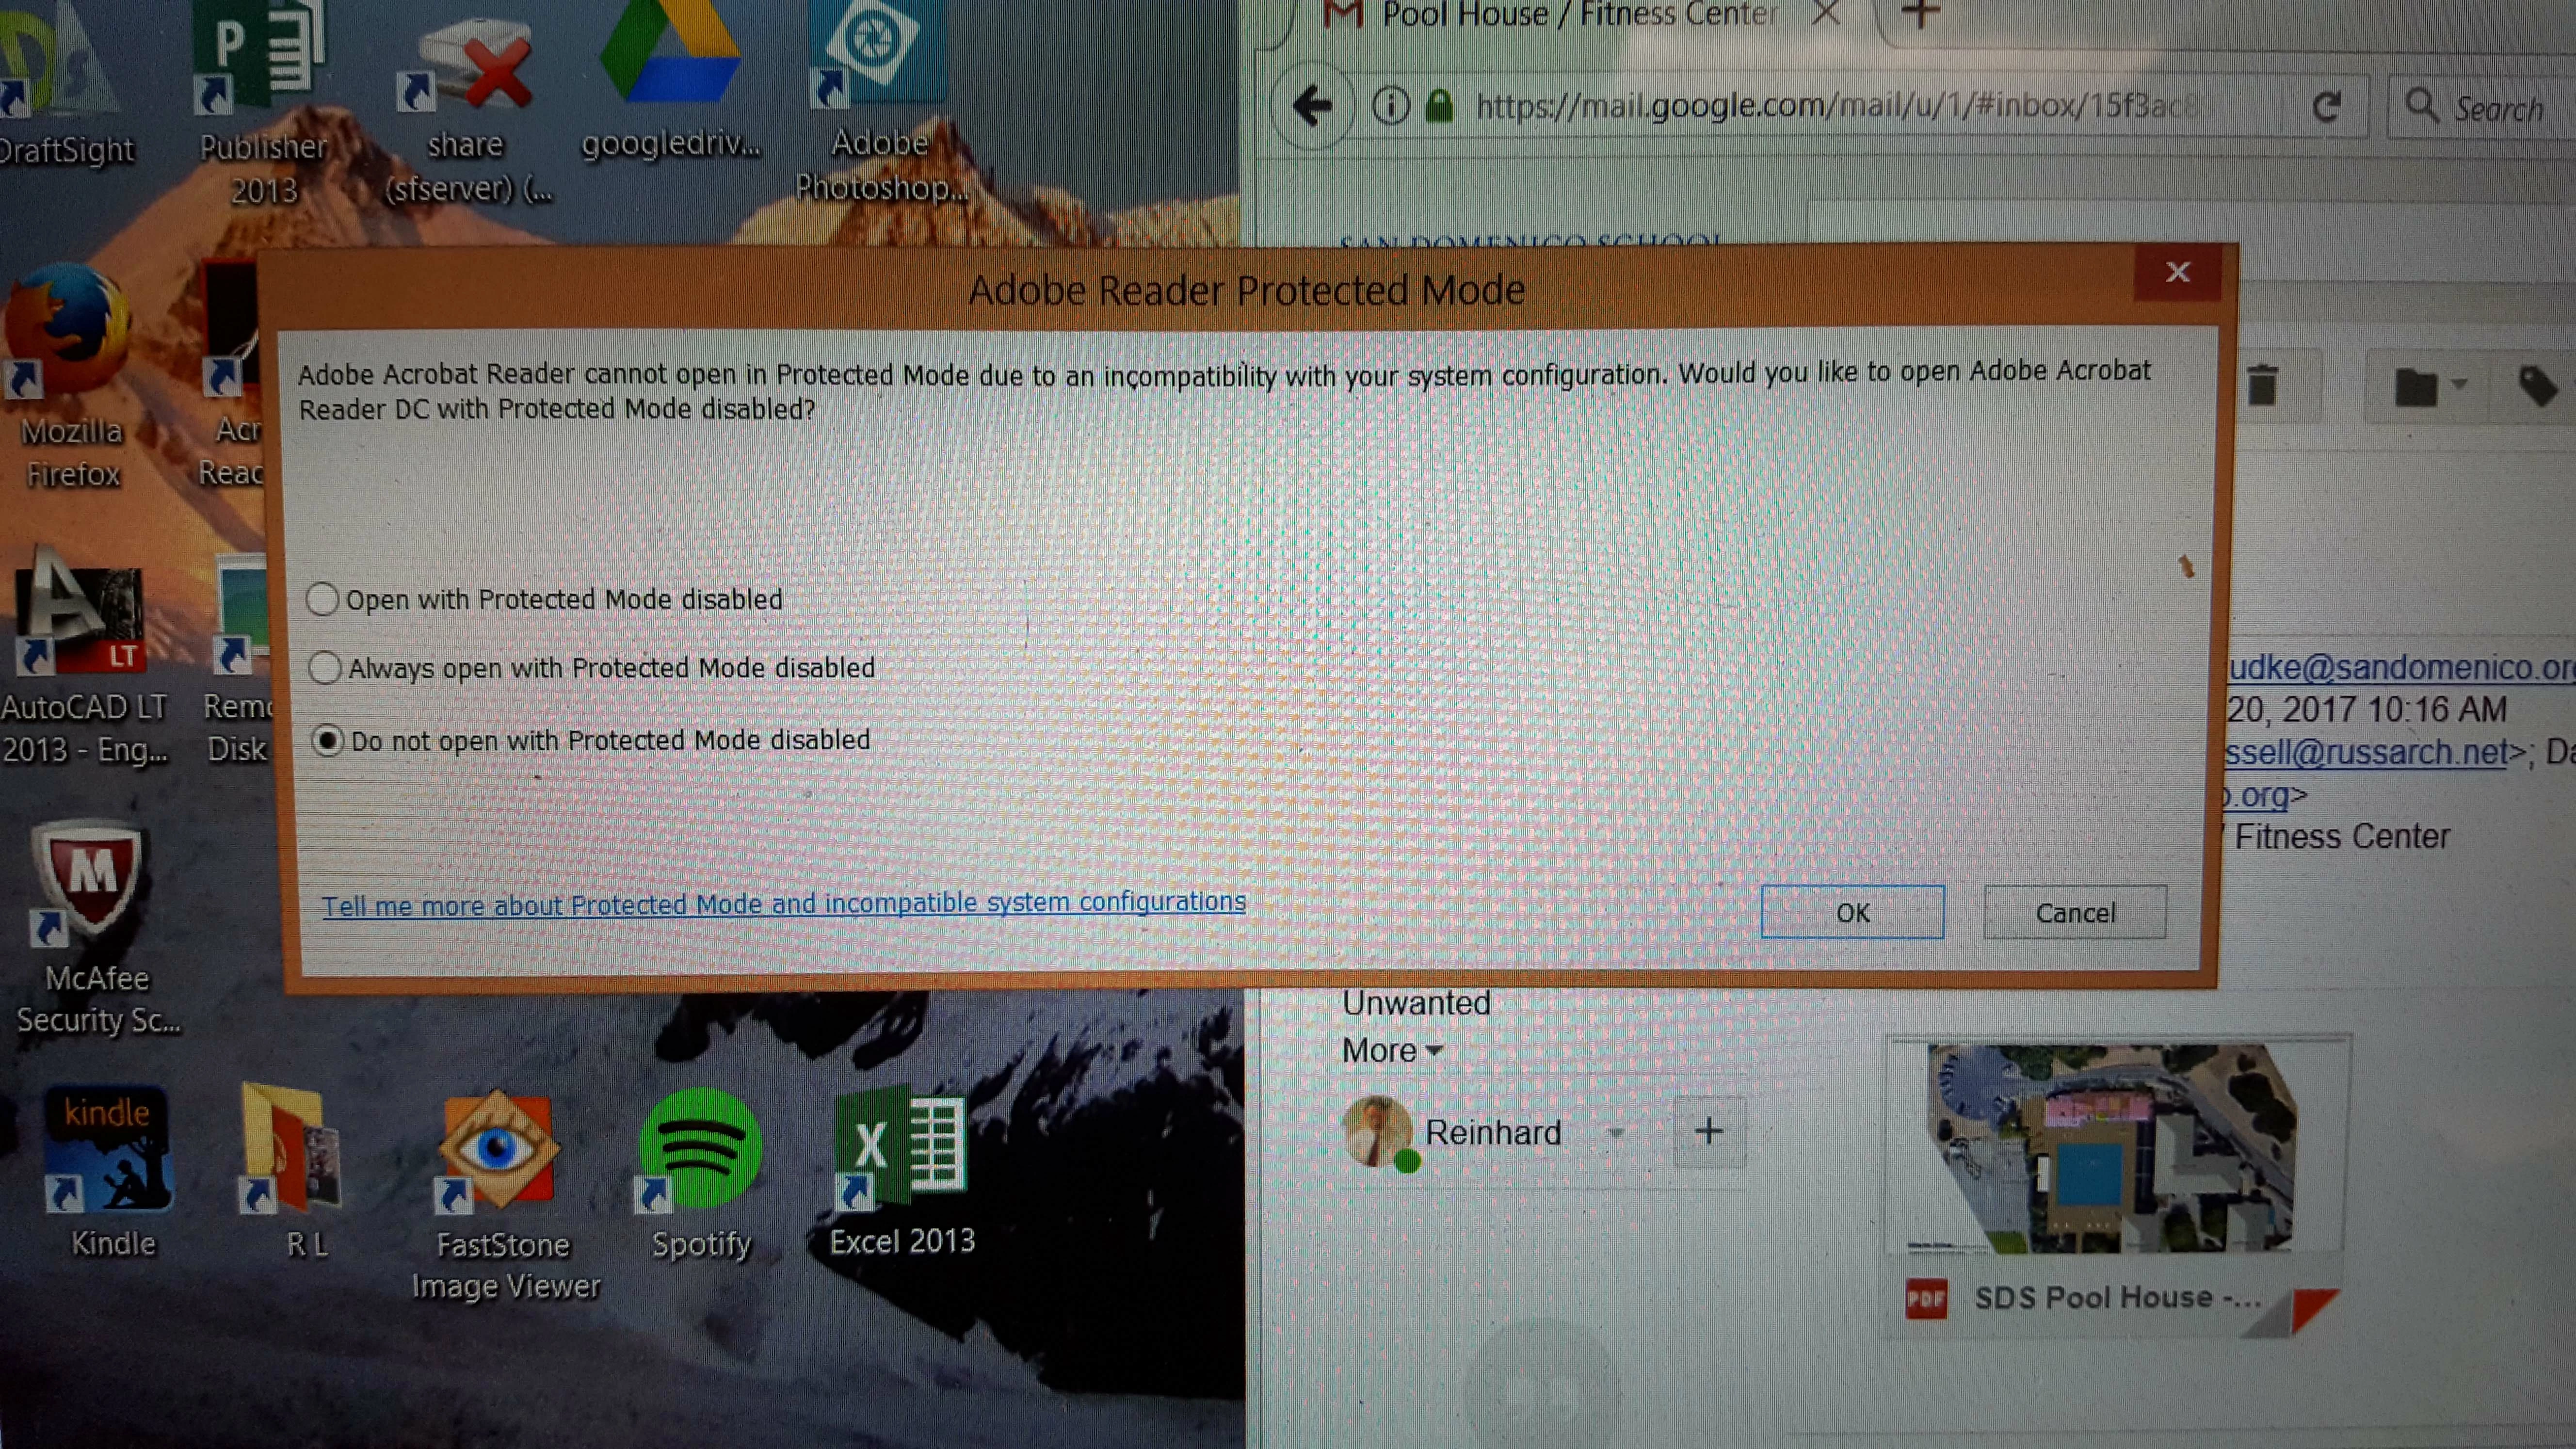
Task: Select Open with Protected Mode disabled
Action: 323,599
